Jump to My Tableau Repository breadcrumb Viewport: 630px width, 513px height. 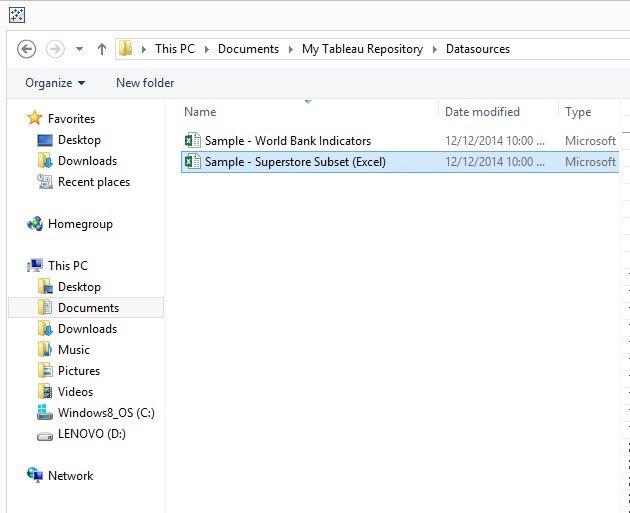point(362,49)
